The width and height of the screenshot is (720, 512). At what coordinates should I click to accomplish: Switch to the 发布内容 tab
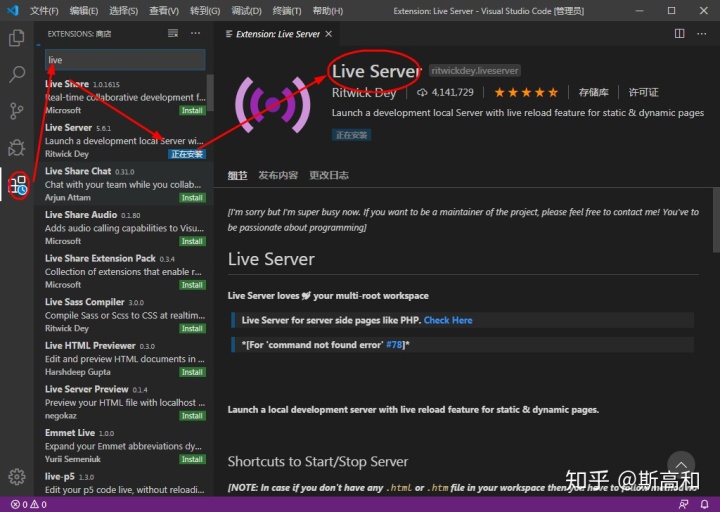pos(278,175)
